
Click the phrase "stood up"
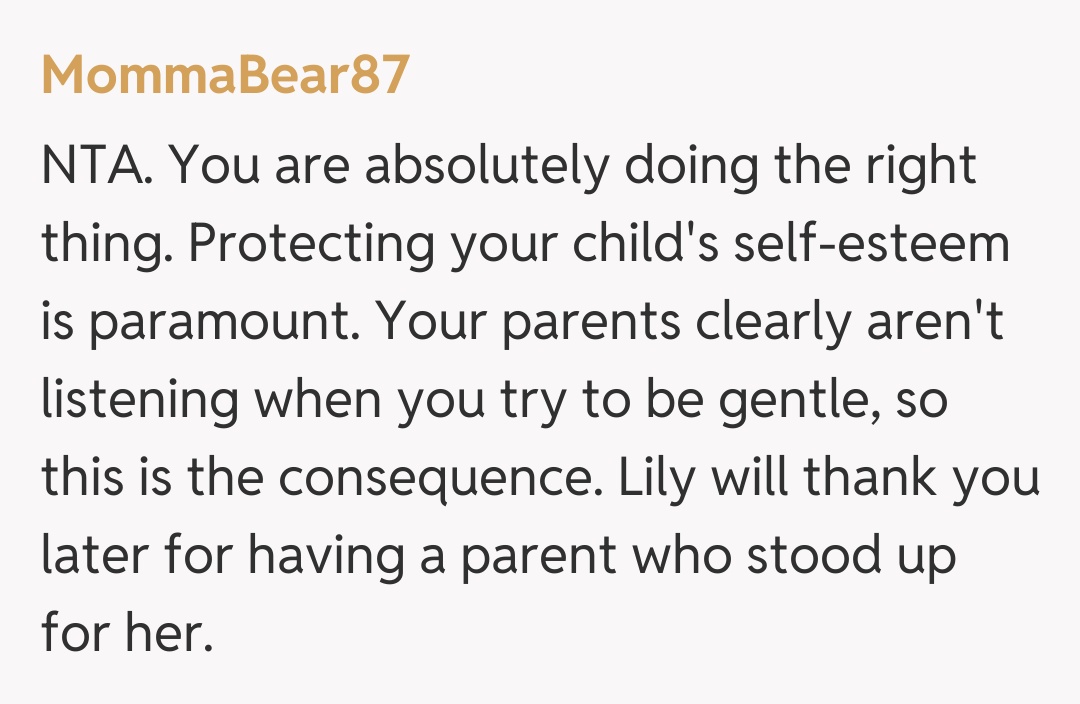tap(850, 556)
